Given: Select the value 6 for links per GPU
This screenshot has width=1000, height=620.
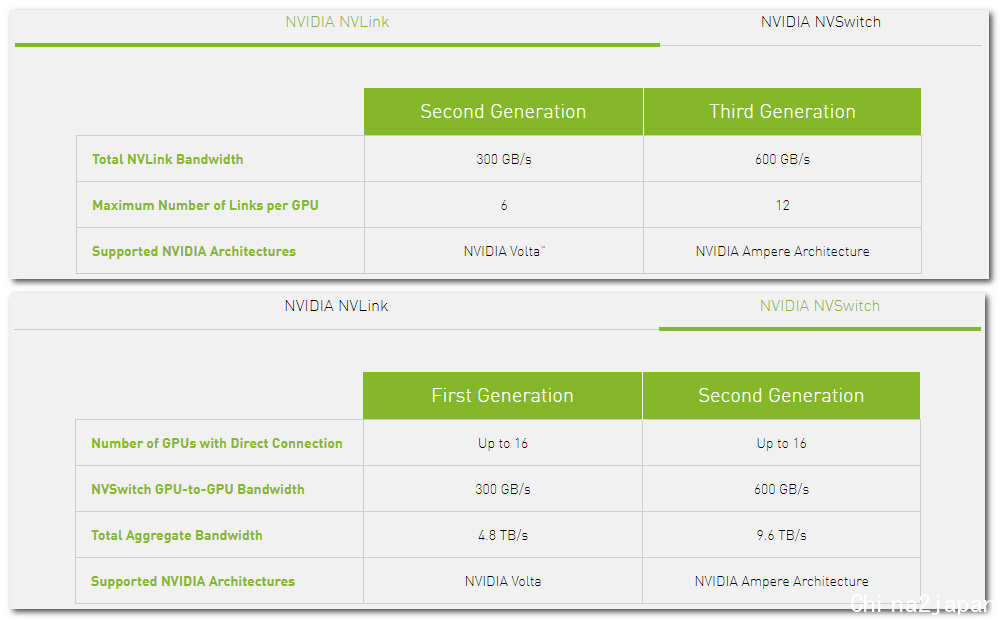Looking at the screenshot, I should coord(504,205).
